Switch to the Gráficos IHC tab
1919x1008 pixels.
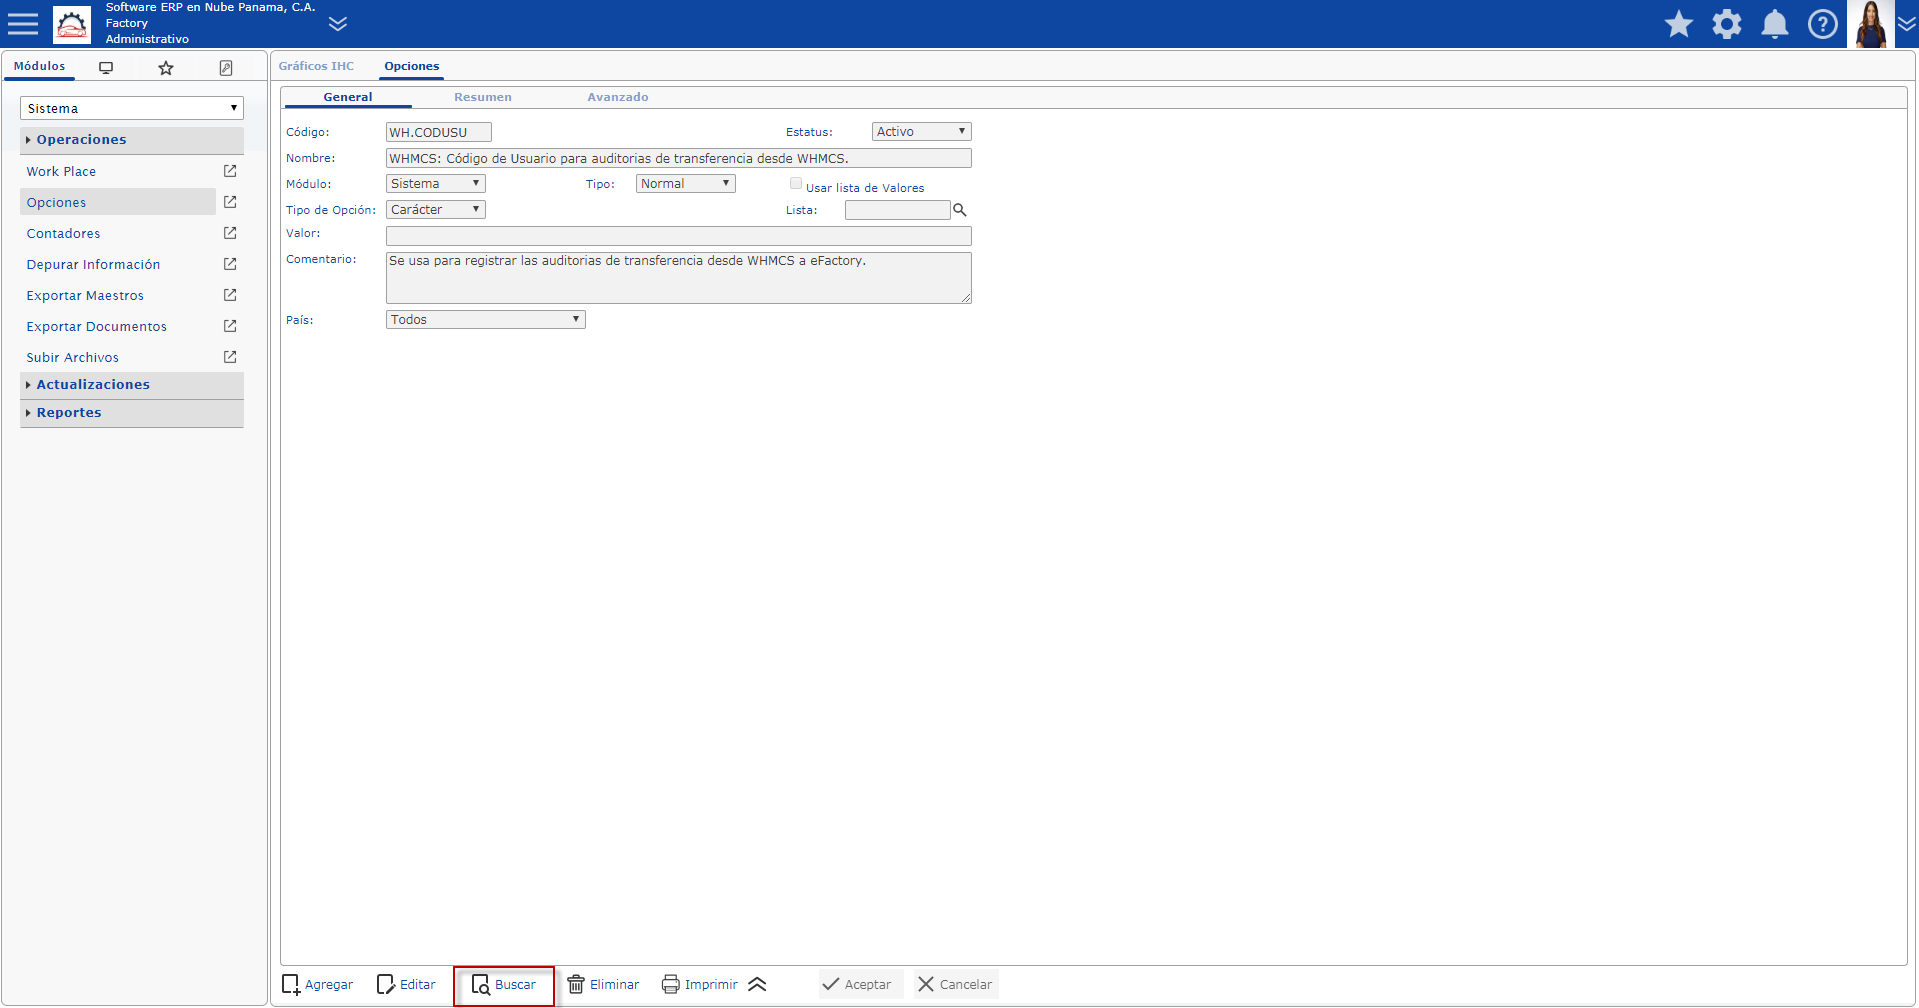coord(316,66)
